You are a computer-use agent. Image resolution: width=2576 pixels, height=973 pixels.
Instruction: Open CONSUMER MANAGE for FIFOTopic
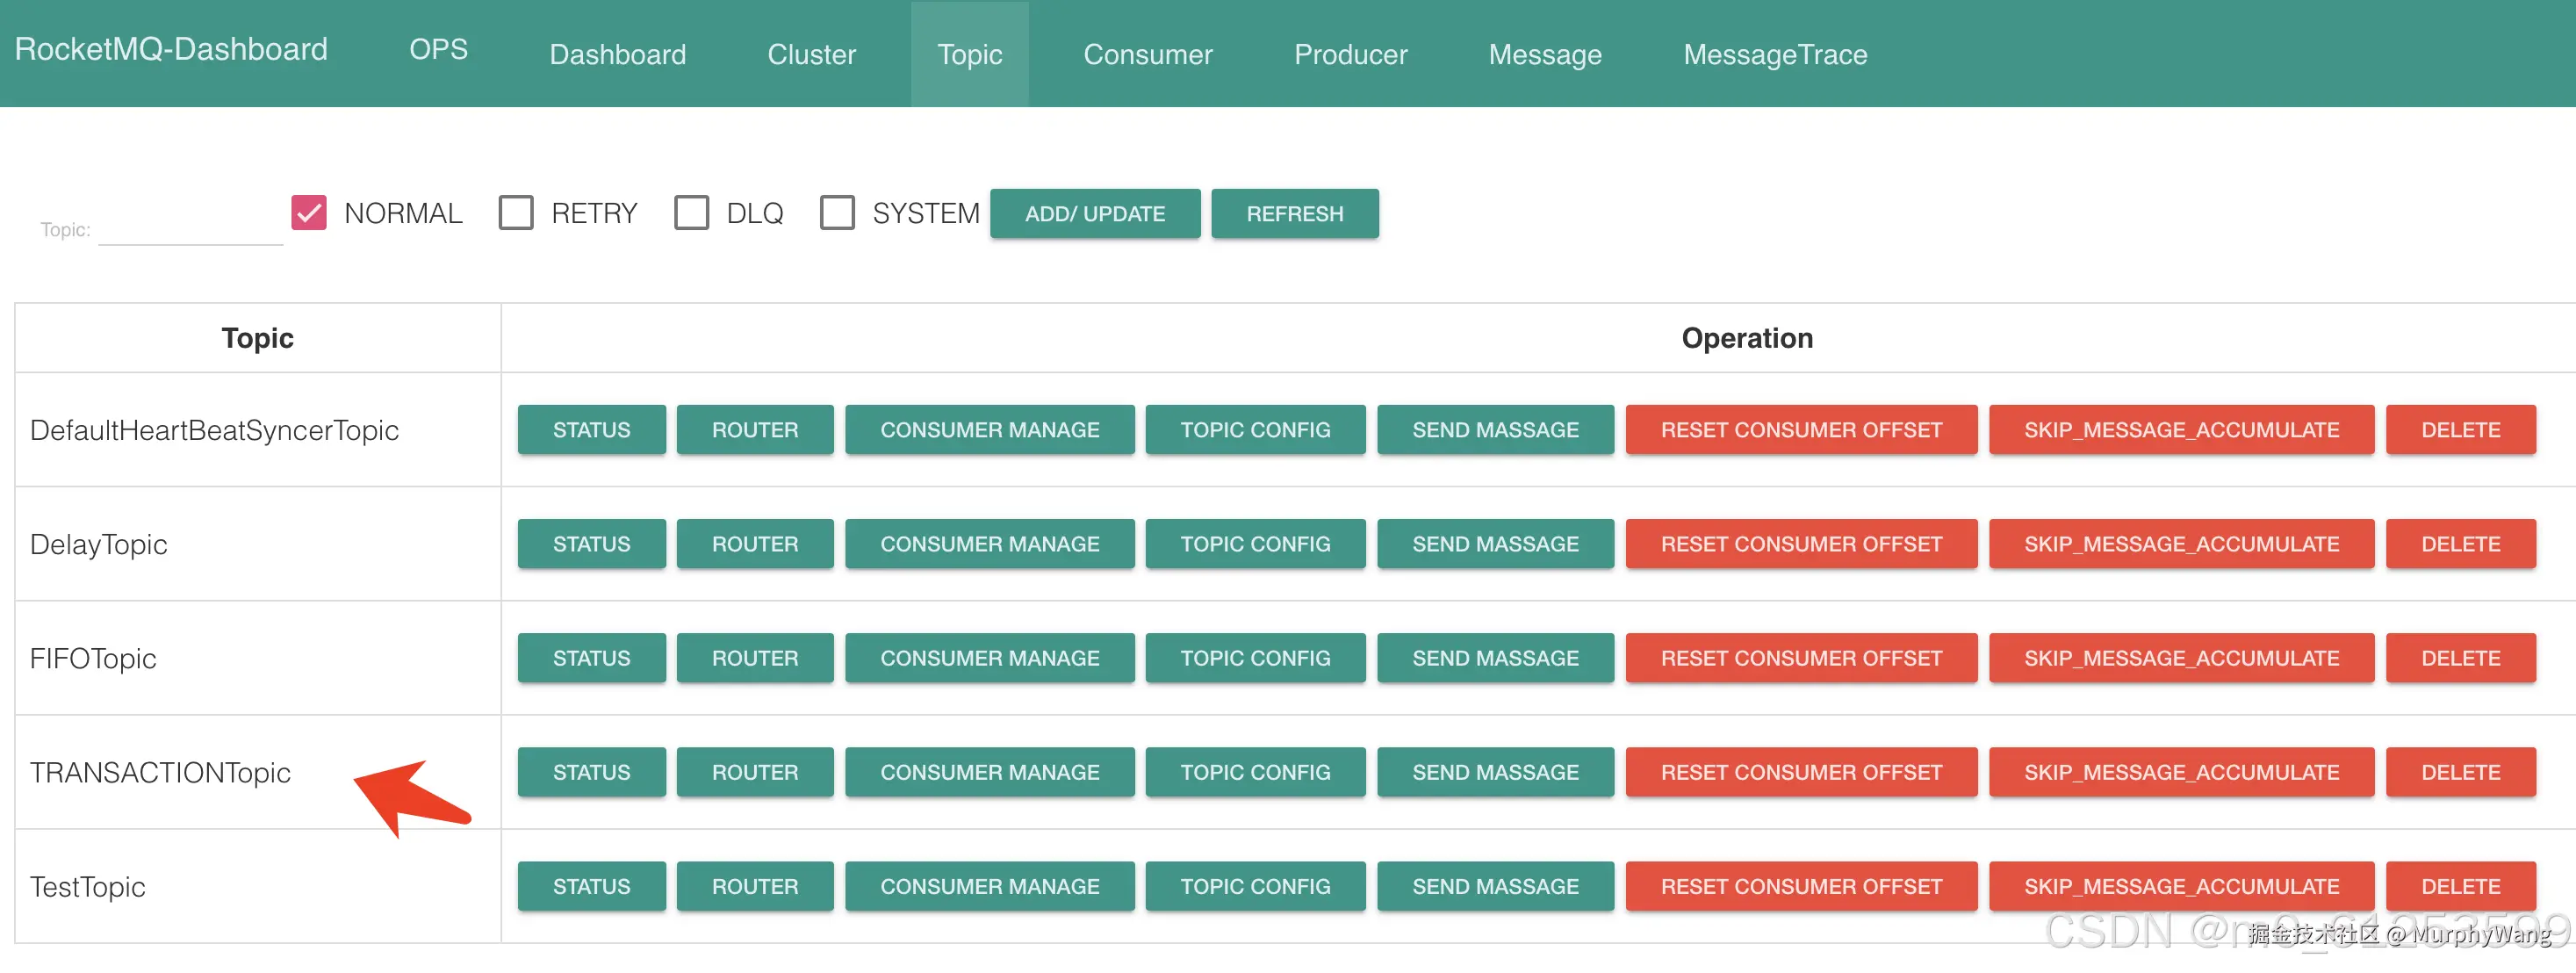989,658
